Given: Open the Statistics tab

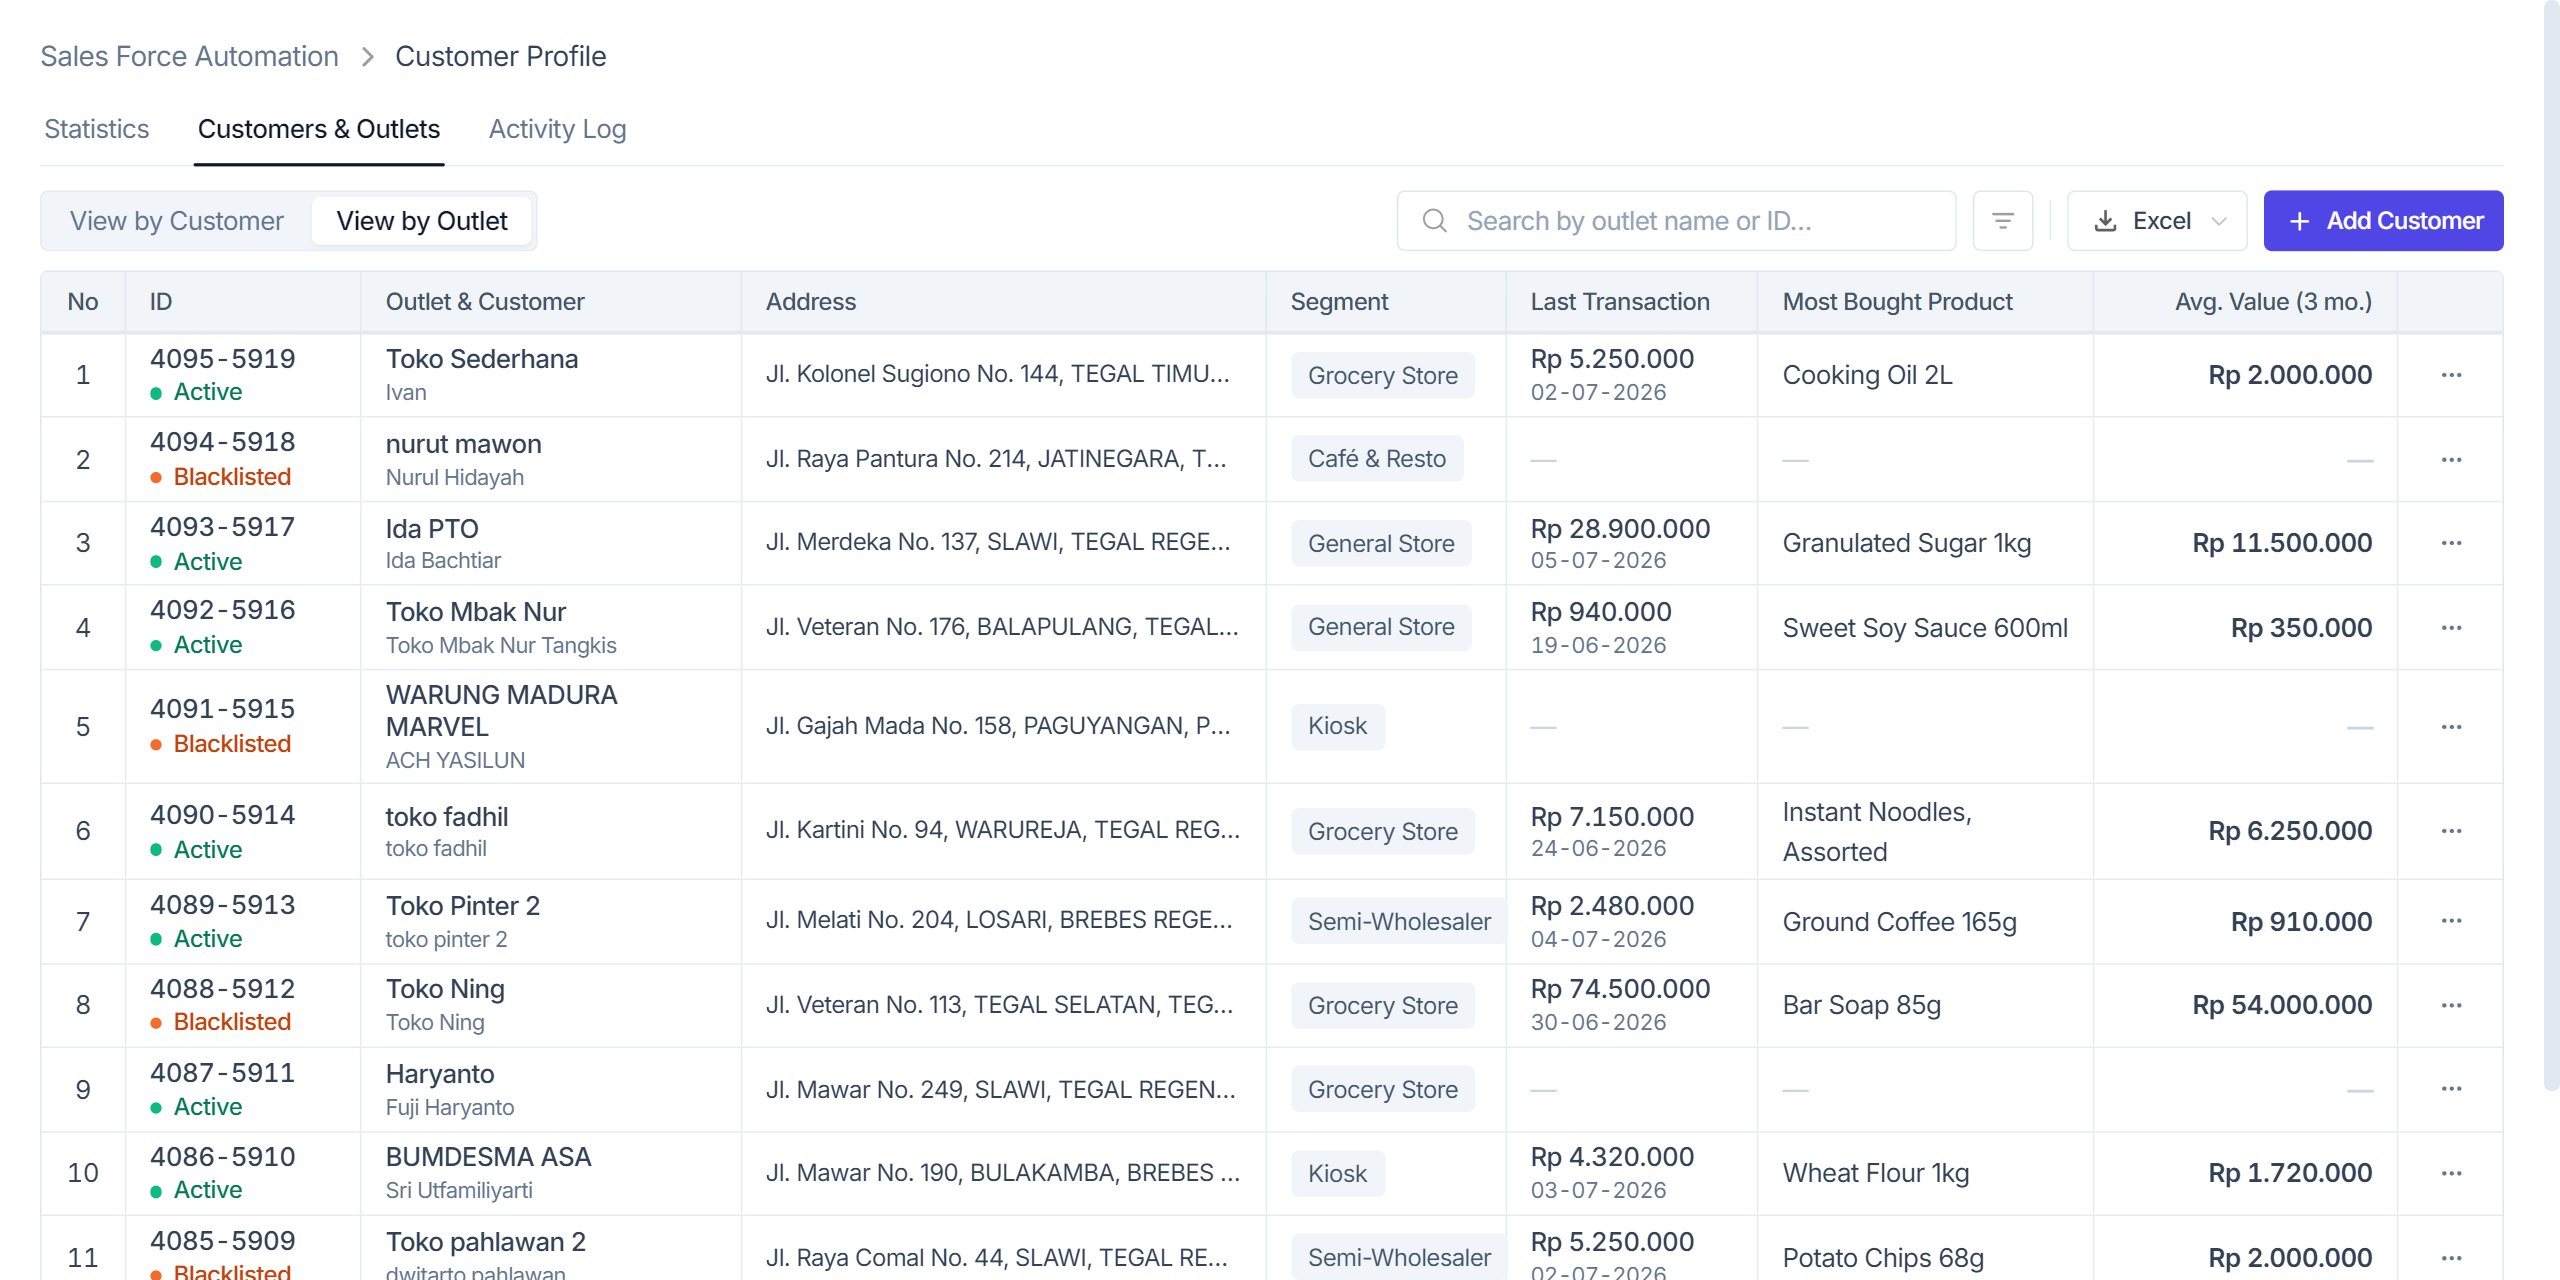Looking at the screenshot, I should (97, 129).
